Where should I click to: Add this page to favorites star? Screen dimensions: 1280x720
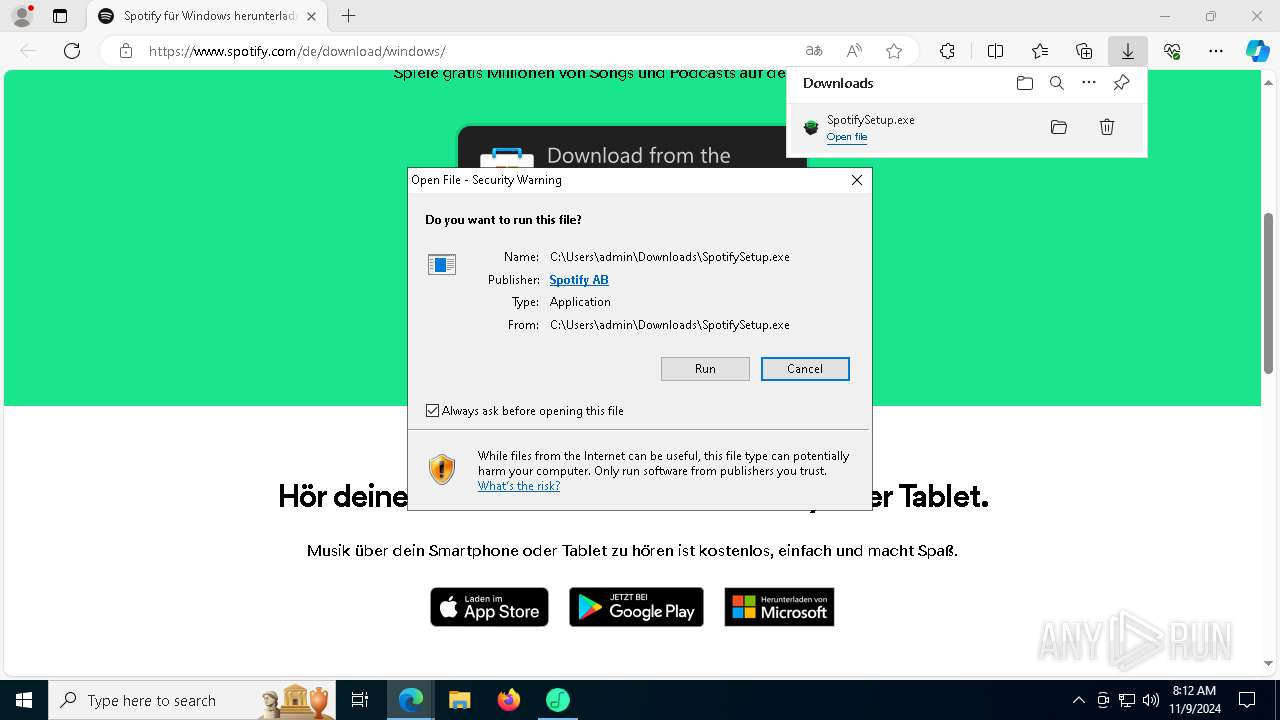click(x=894, y=51)
